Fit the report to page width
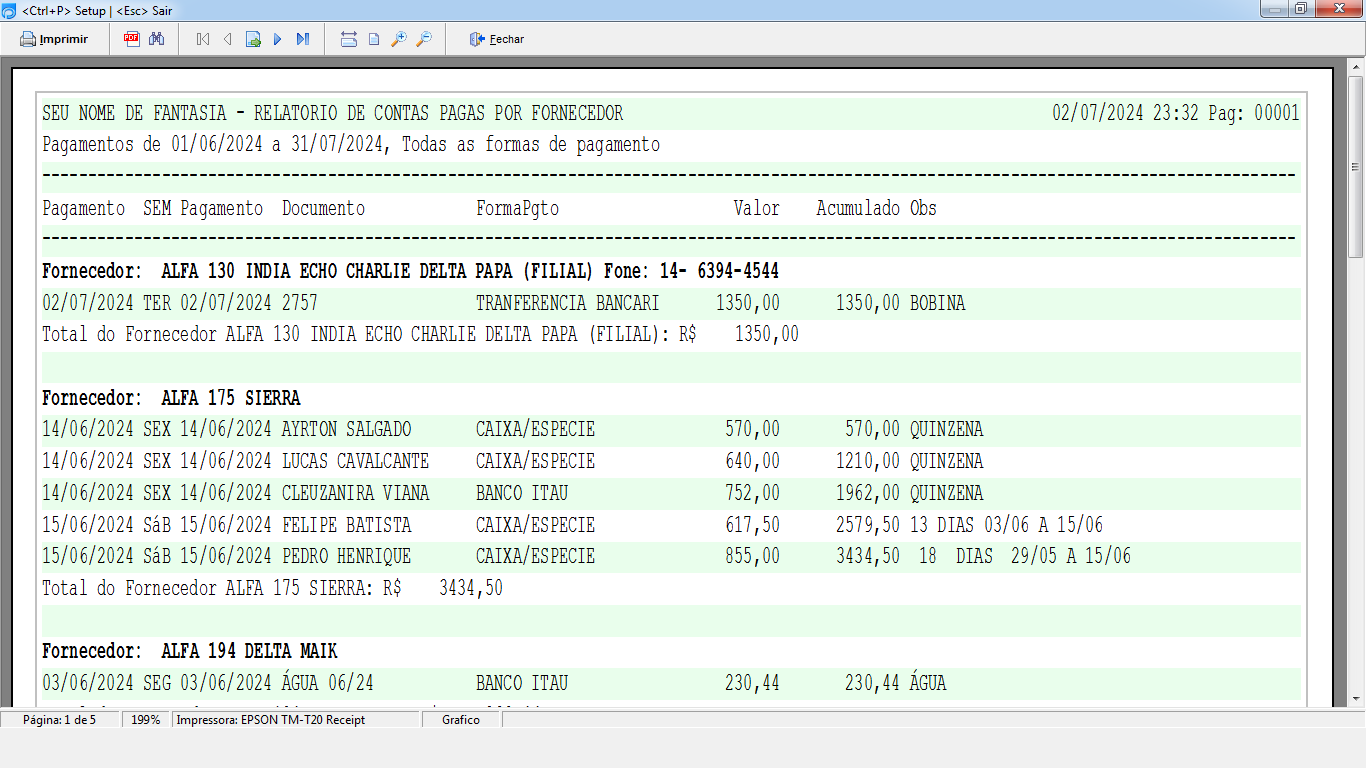 click(x=349, y=39)
